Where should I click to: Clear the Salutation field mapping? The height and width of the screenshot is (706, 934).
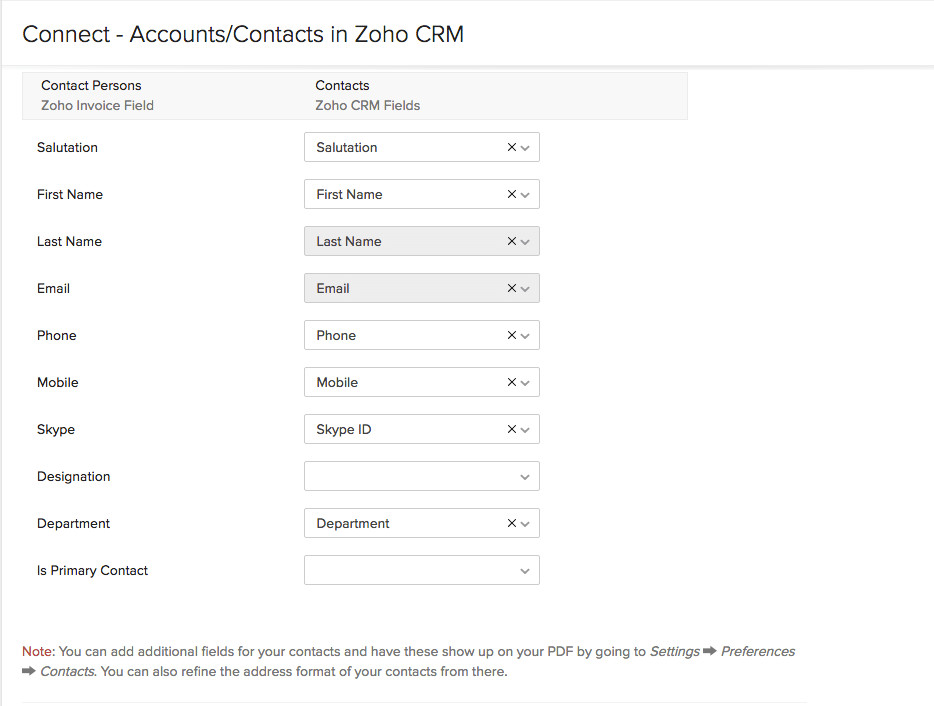tap(511, 147)
